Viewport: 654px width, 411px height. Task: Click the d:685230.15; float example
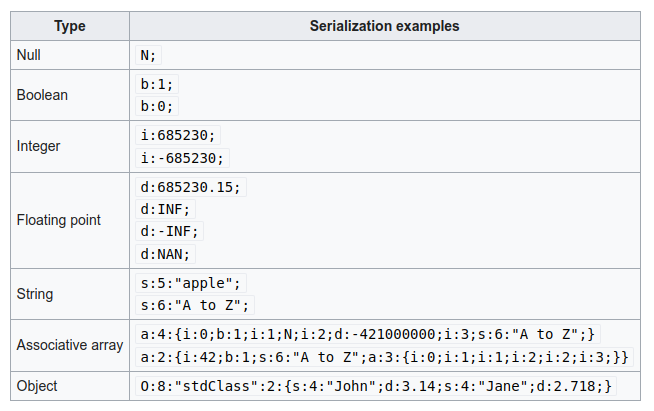pyautogui.click(x=191, y=187)
